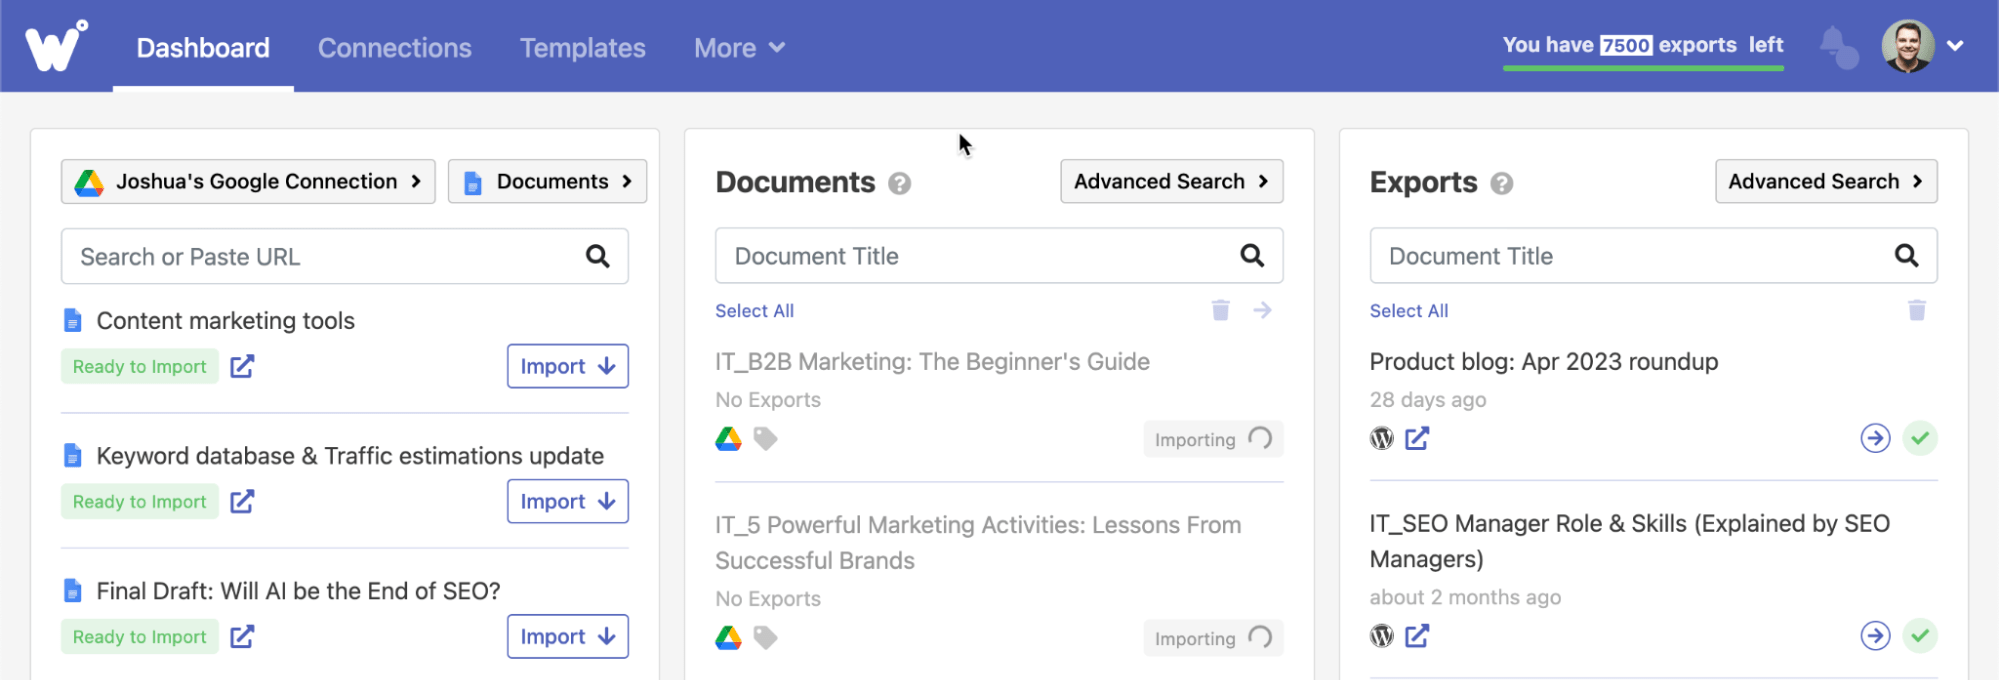Click green checkmark for IT_SEO Manager export

pyautogui.click(x=1919, y=636)
